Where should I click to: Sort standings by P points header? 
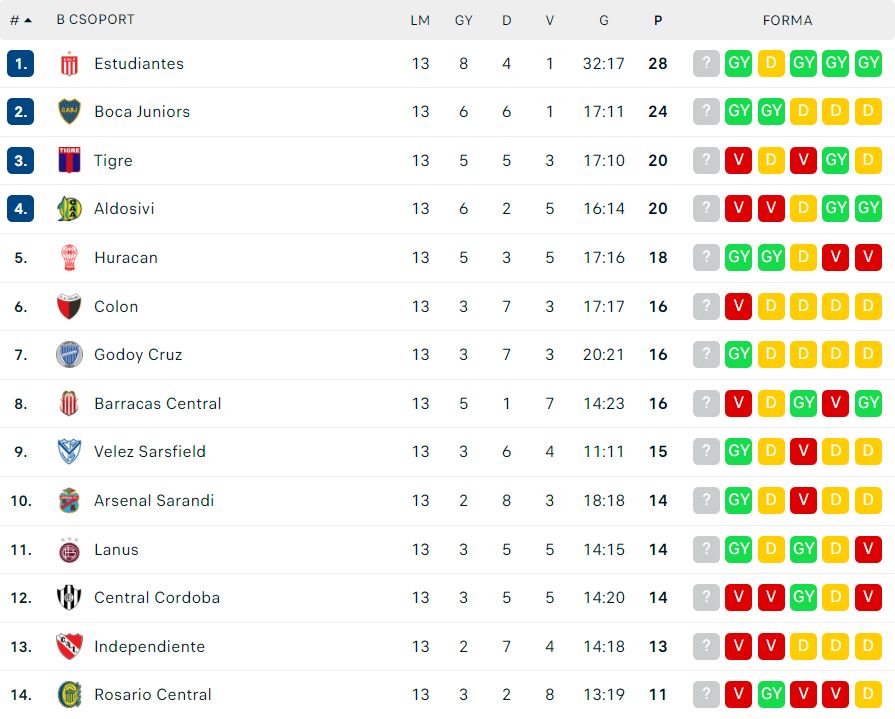pos(658,21)
